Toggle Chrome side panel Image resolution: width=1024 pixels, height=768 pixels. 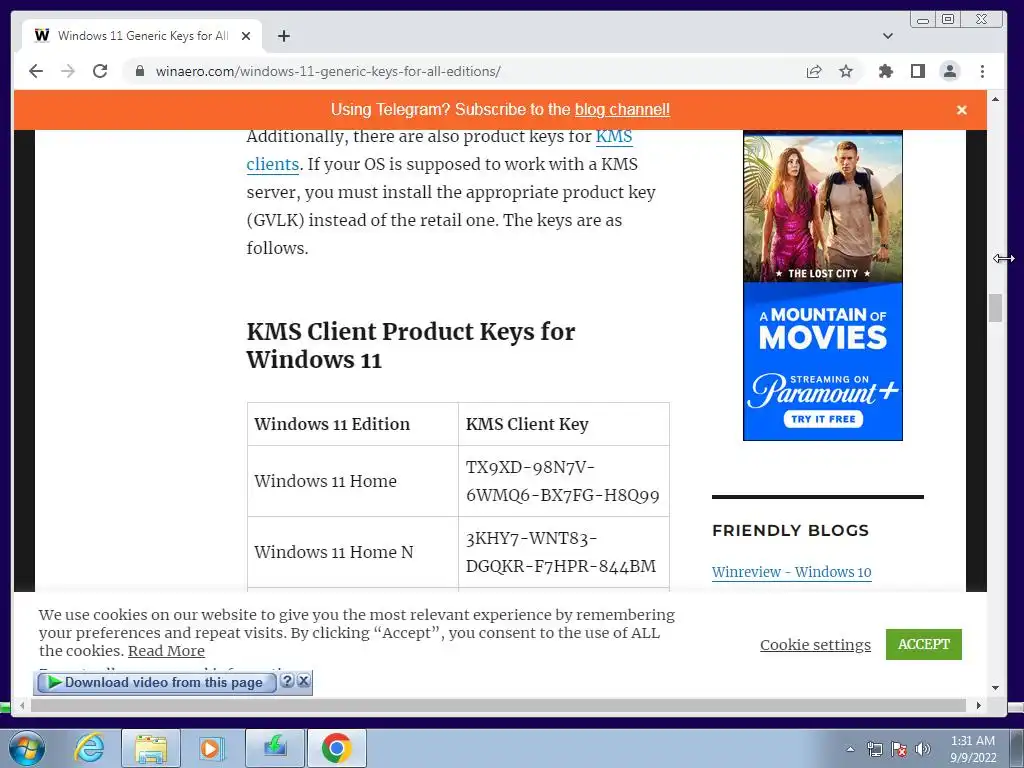tap(918, 71)
